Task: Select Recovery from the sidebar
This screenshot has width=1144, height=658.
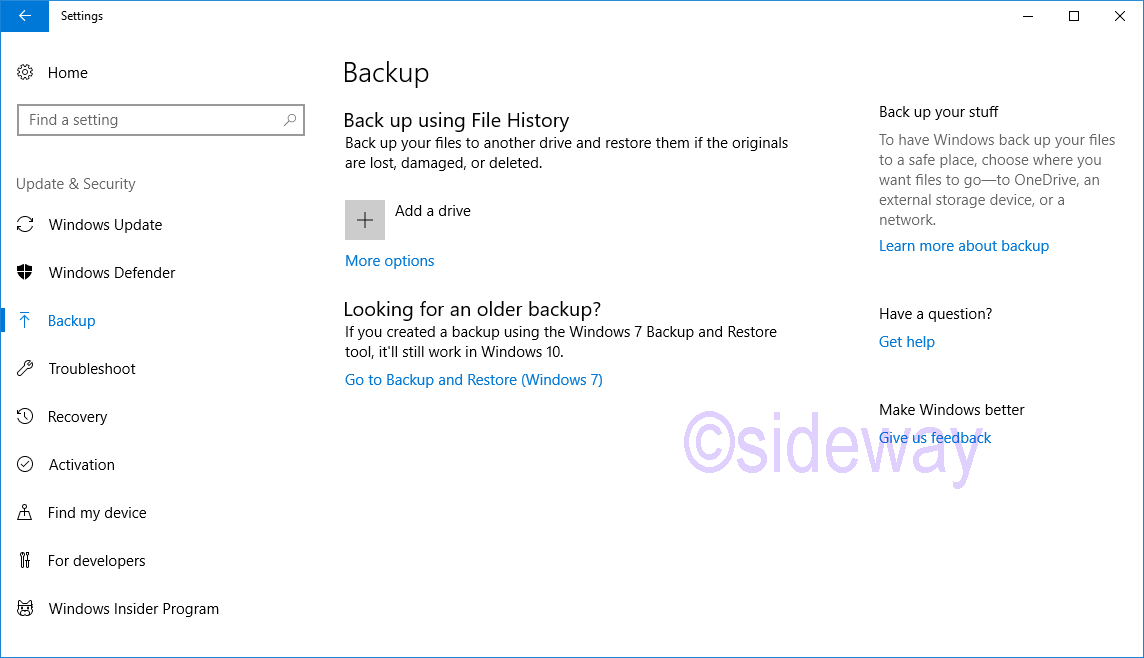Action: [77, 417]
